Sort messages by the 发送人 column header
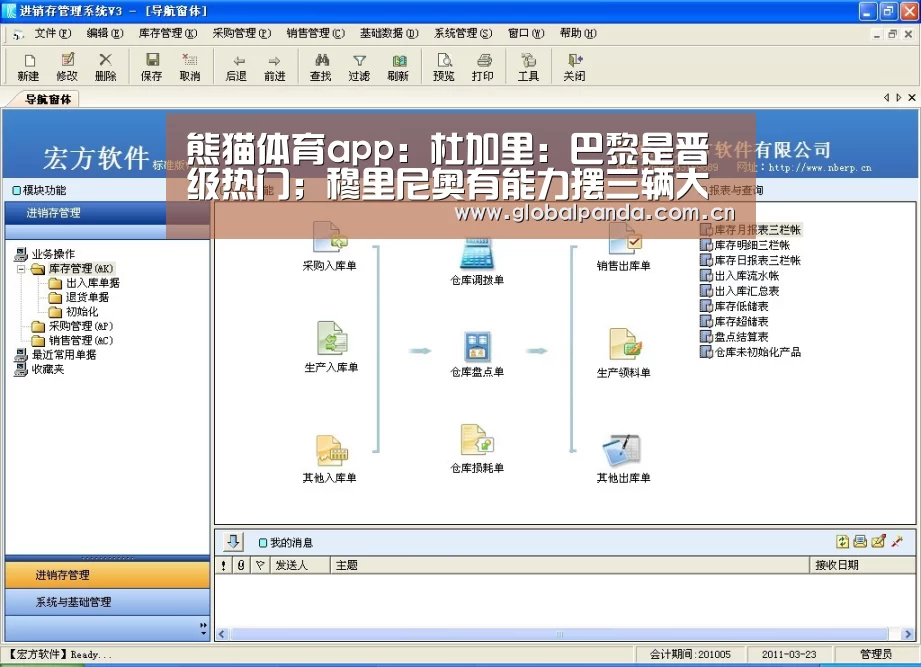921x667 pixels. pyautogui.click(x=300, y=565)
